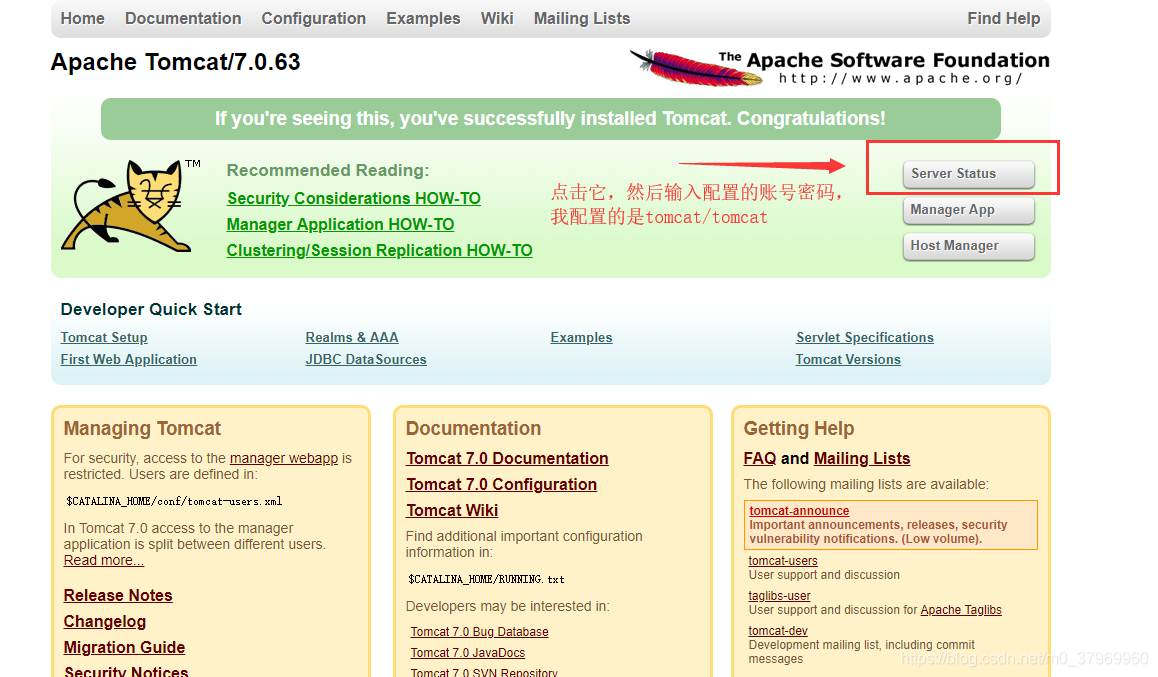This screenshot has width=1158, height=677.
Task: Open Release Notes link
Action: coord(118,596)
